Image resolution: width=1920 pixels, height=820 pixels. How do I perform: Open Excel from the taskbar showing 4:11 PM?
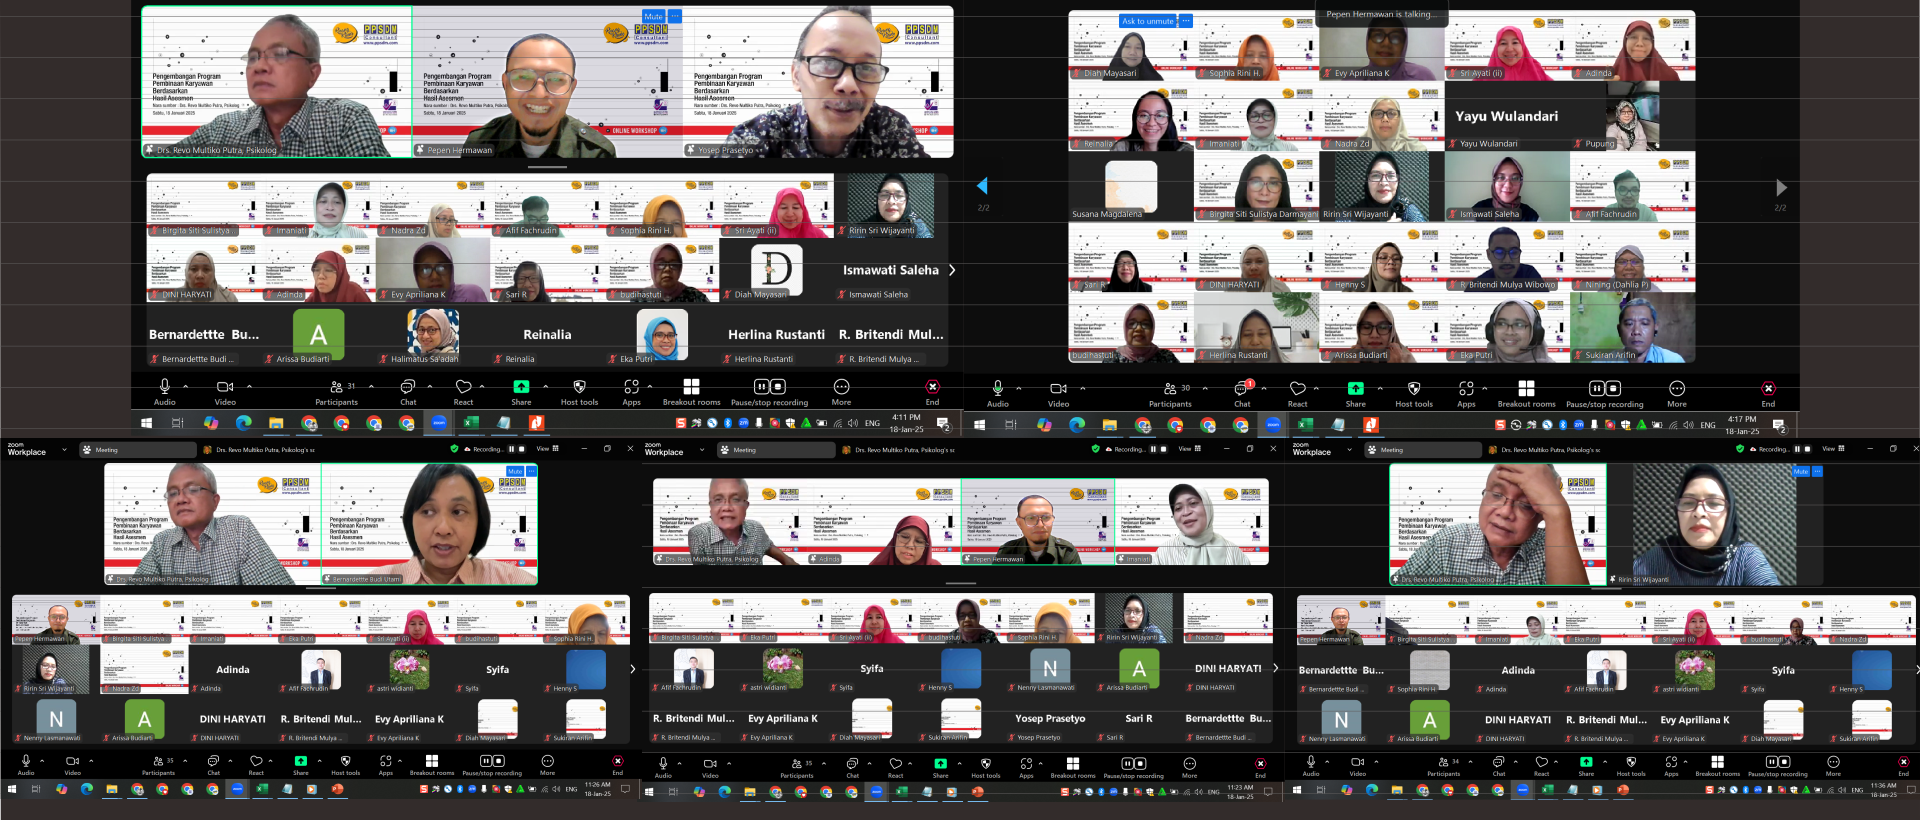click(471, 423)
